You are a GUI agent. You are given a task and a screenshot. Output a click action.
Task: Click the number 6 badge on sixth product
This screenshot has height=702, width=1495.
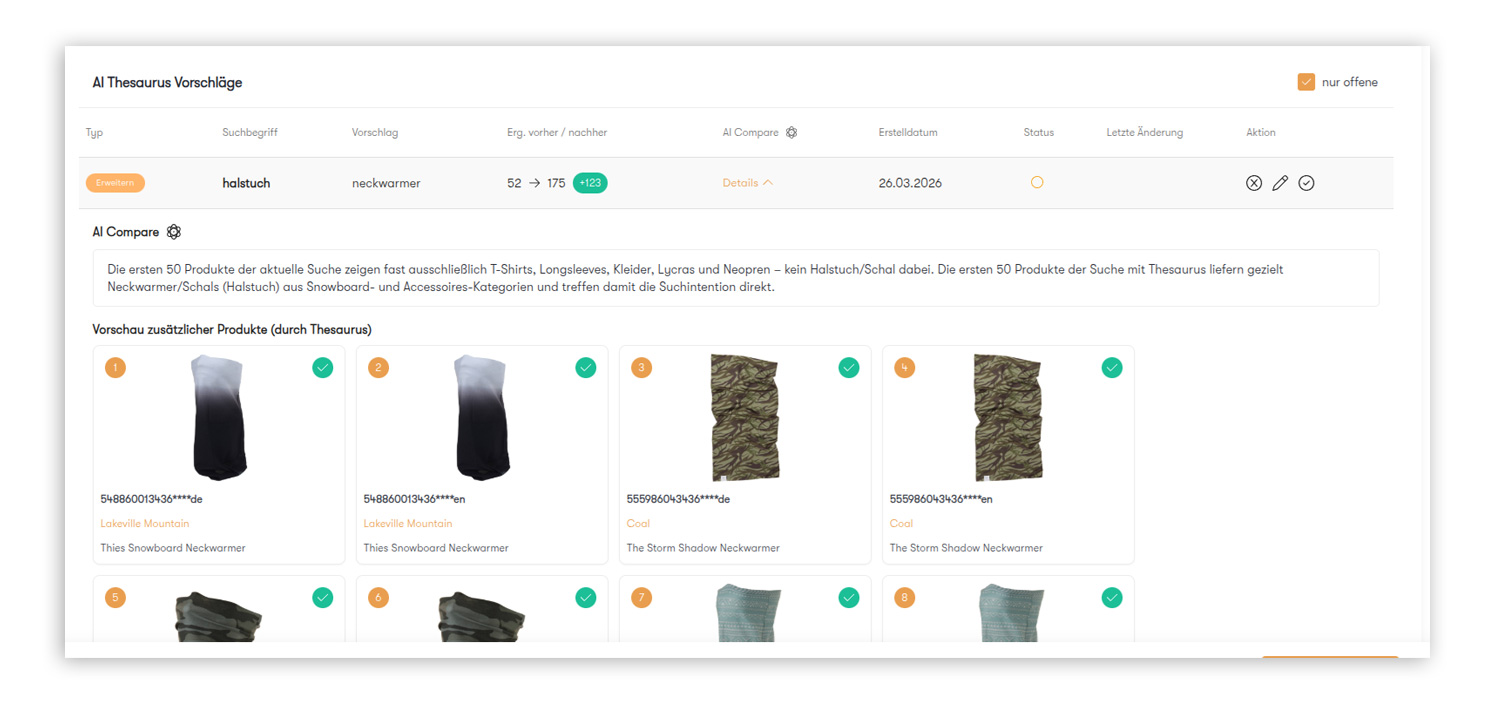point(378,597)
